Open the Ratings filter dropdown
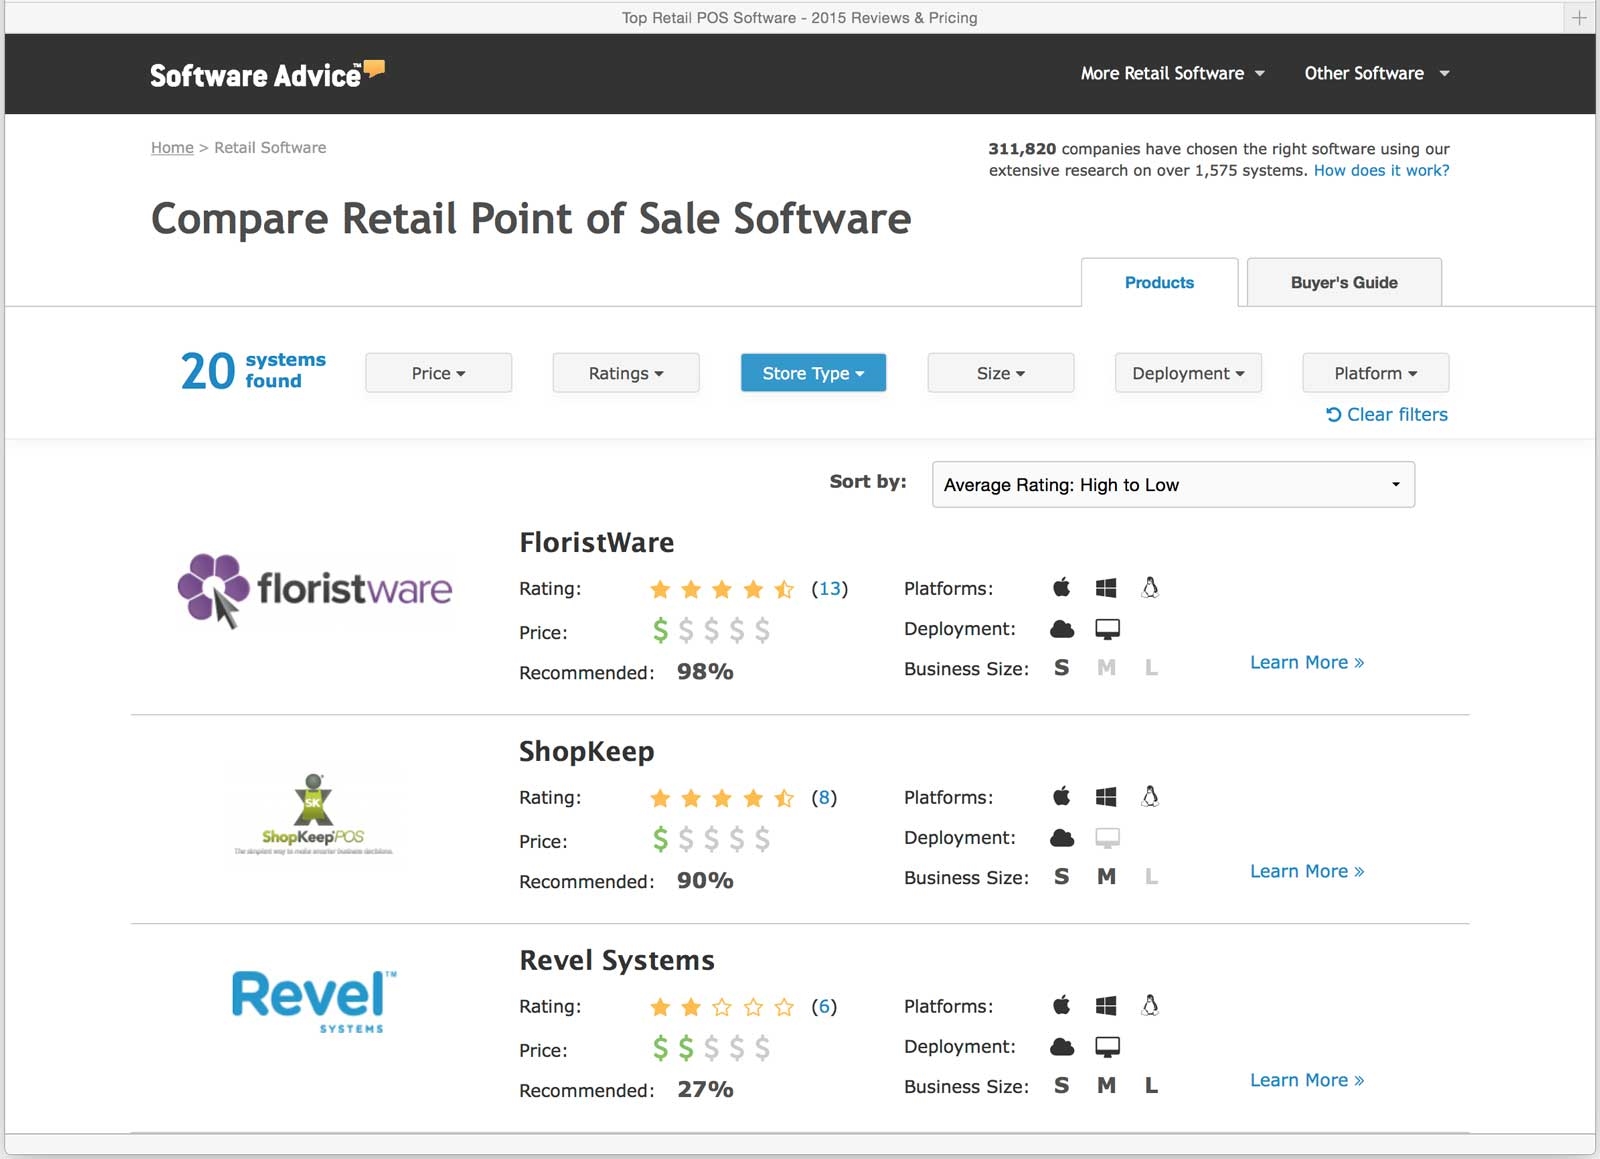 click(x=626, y=373)
